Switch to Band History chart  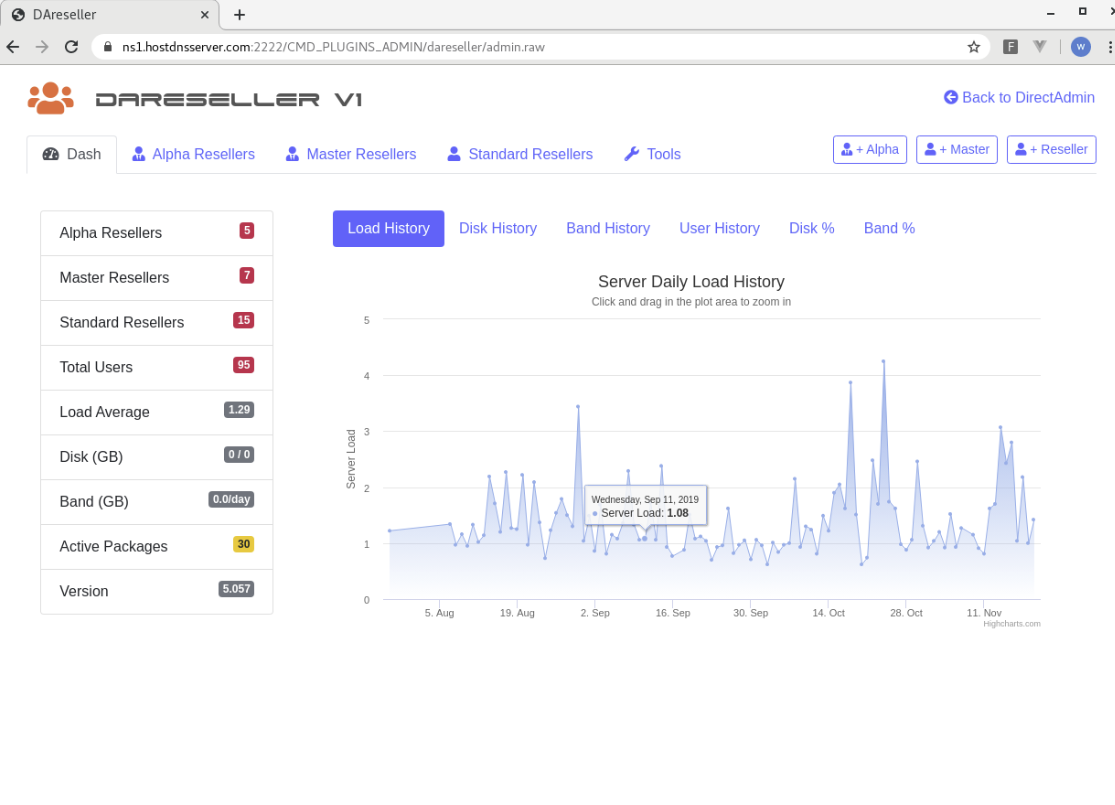[x=608, y=228]
